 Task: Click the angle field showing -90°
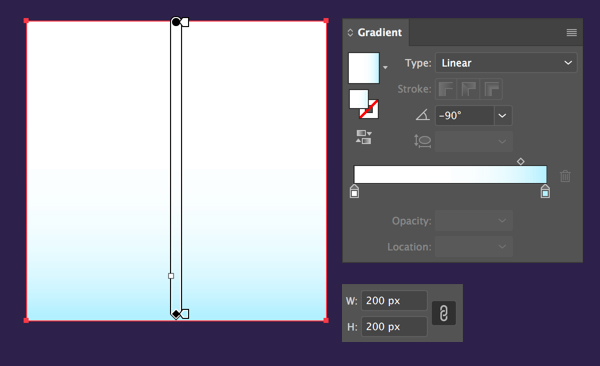click(464, 115)
